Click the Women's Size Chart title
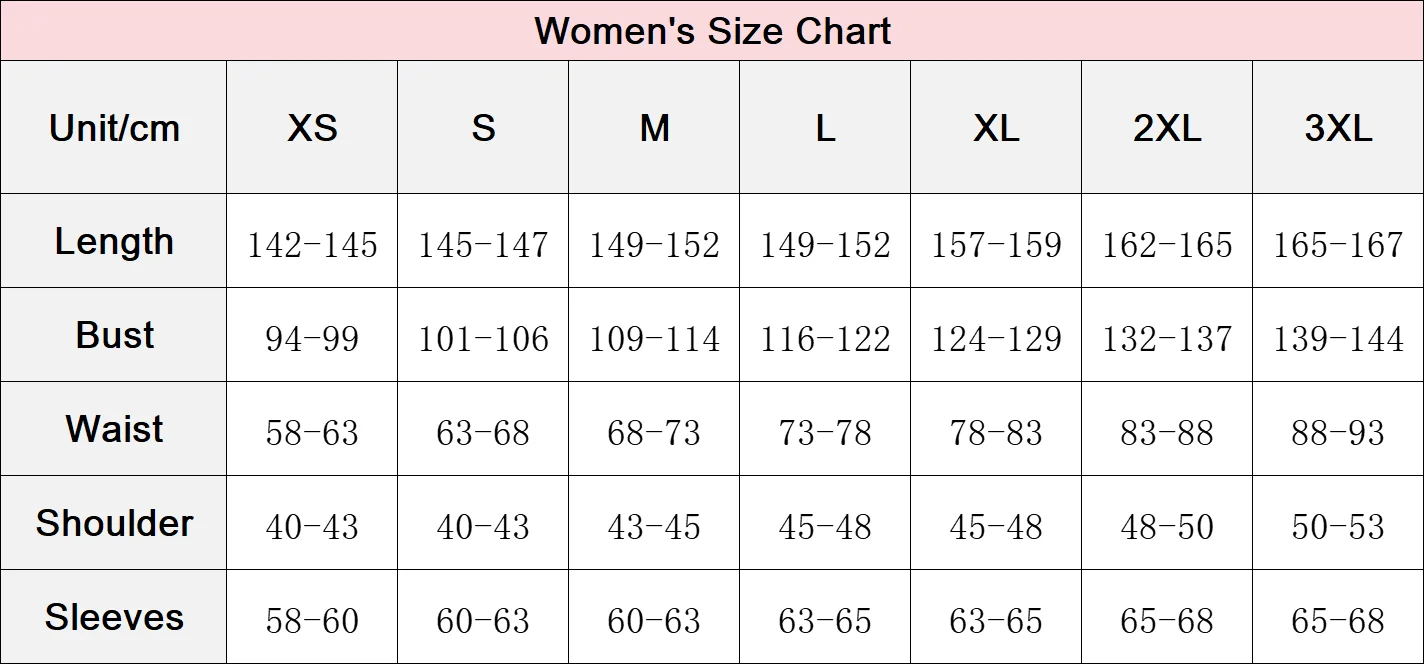The image size is (1425, 665). 712,31
